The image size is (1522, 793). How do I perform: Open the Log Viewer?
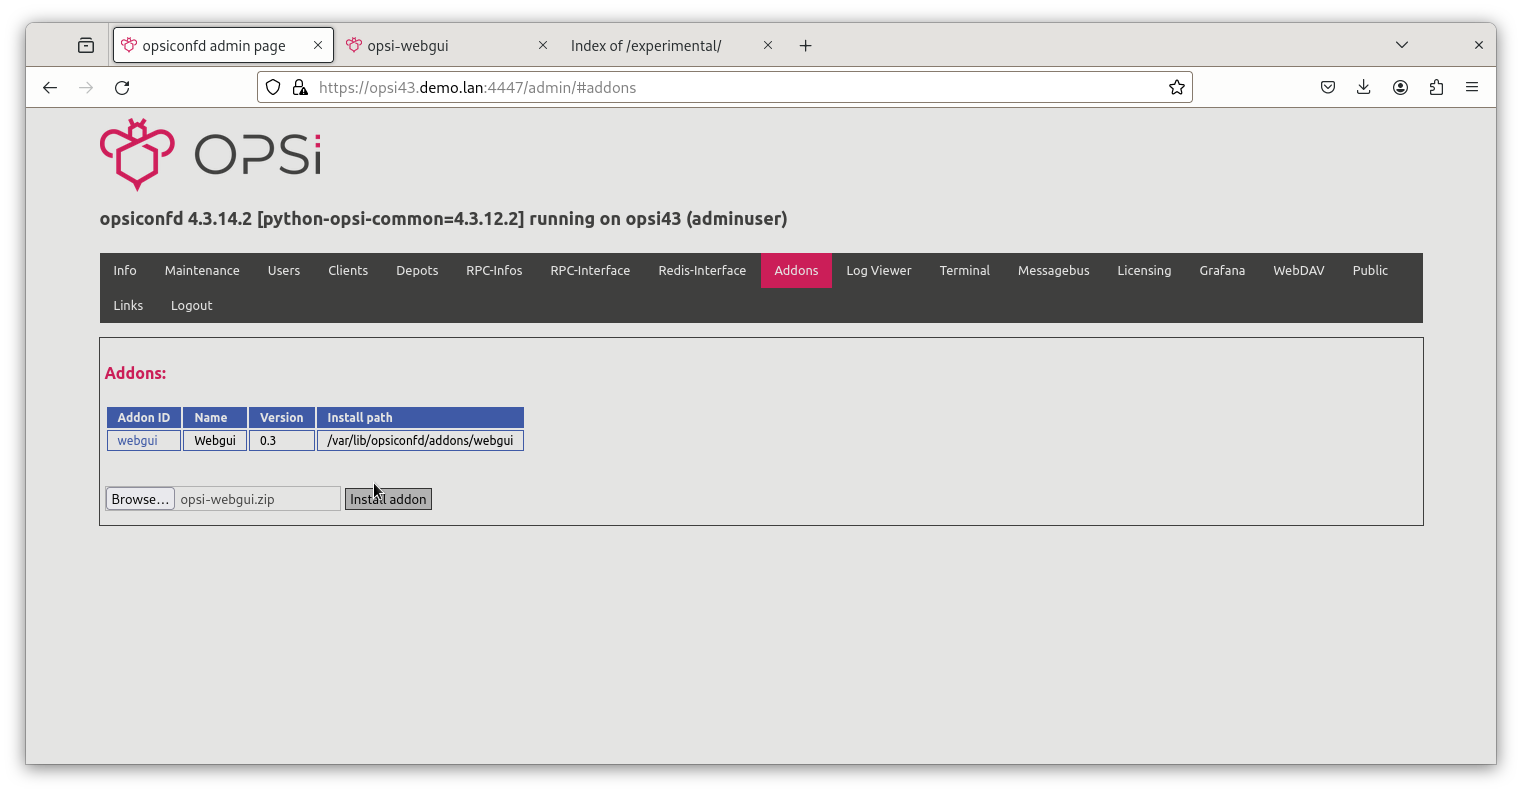point(879,271)
